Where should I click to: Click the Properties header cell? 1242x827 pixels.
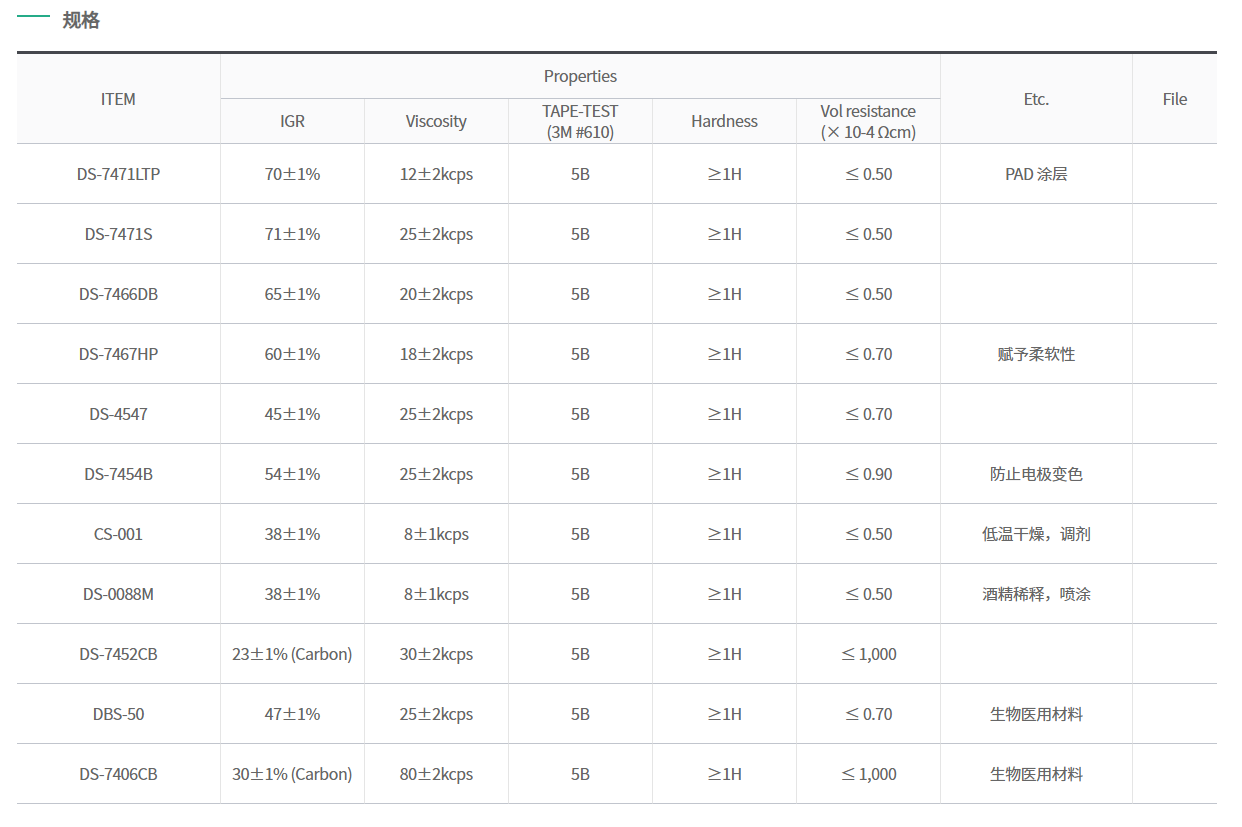[x=580, y=76]
